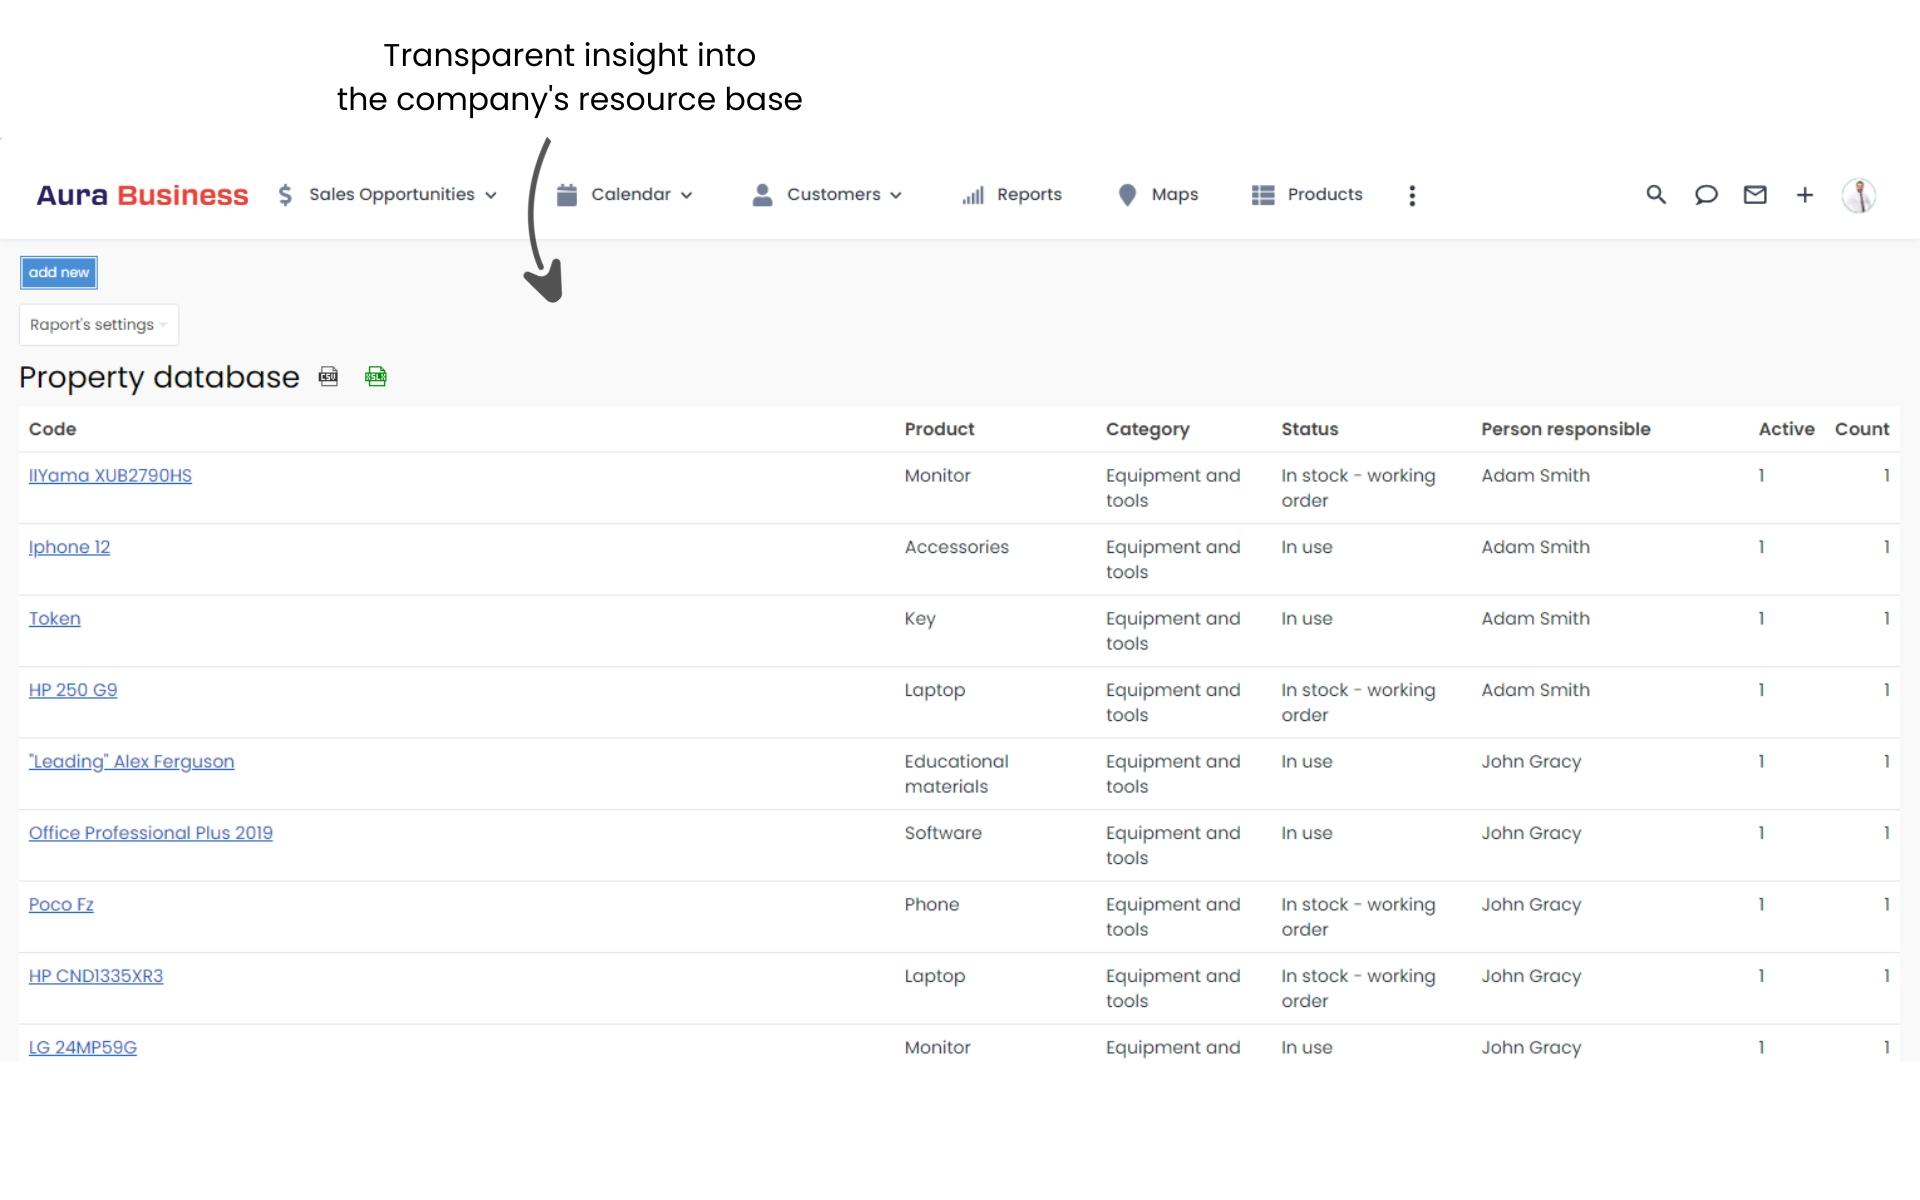Open the three-dot more options menu
Viewport: 1920px width, 1200px height.
coord(1412,196)
